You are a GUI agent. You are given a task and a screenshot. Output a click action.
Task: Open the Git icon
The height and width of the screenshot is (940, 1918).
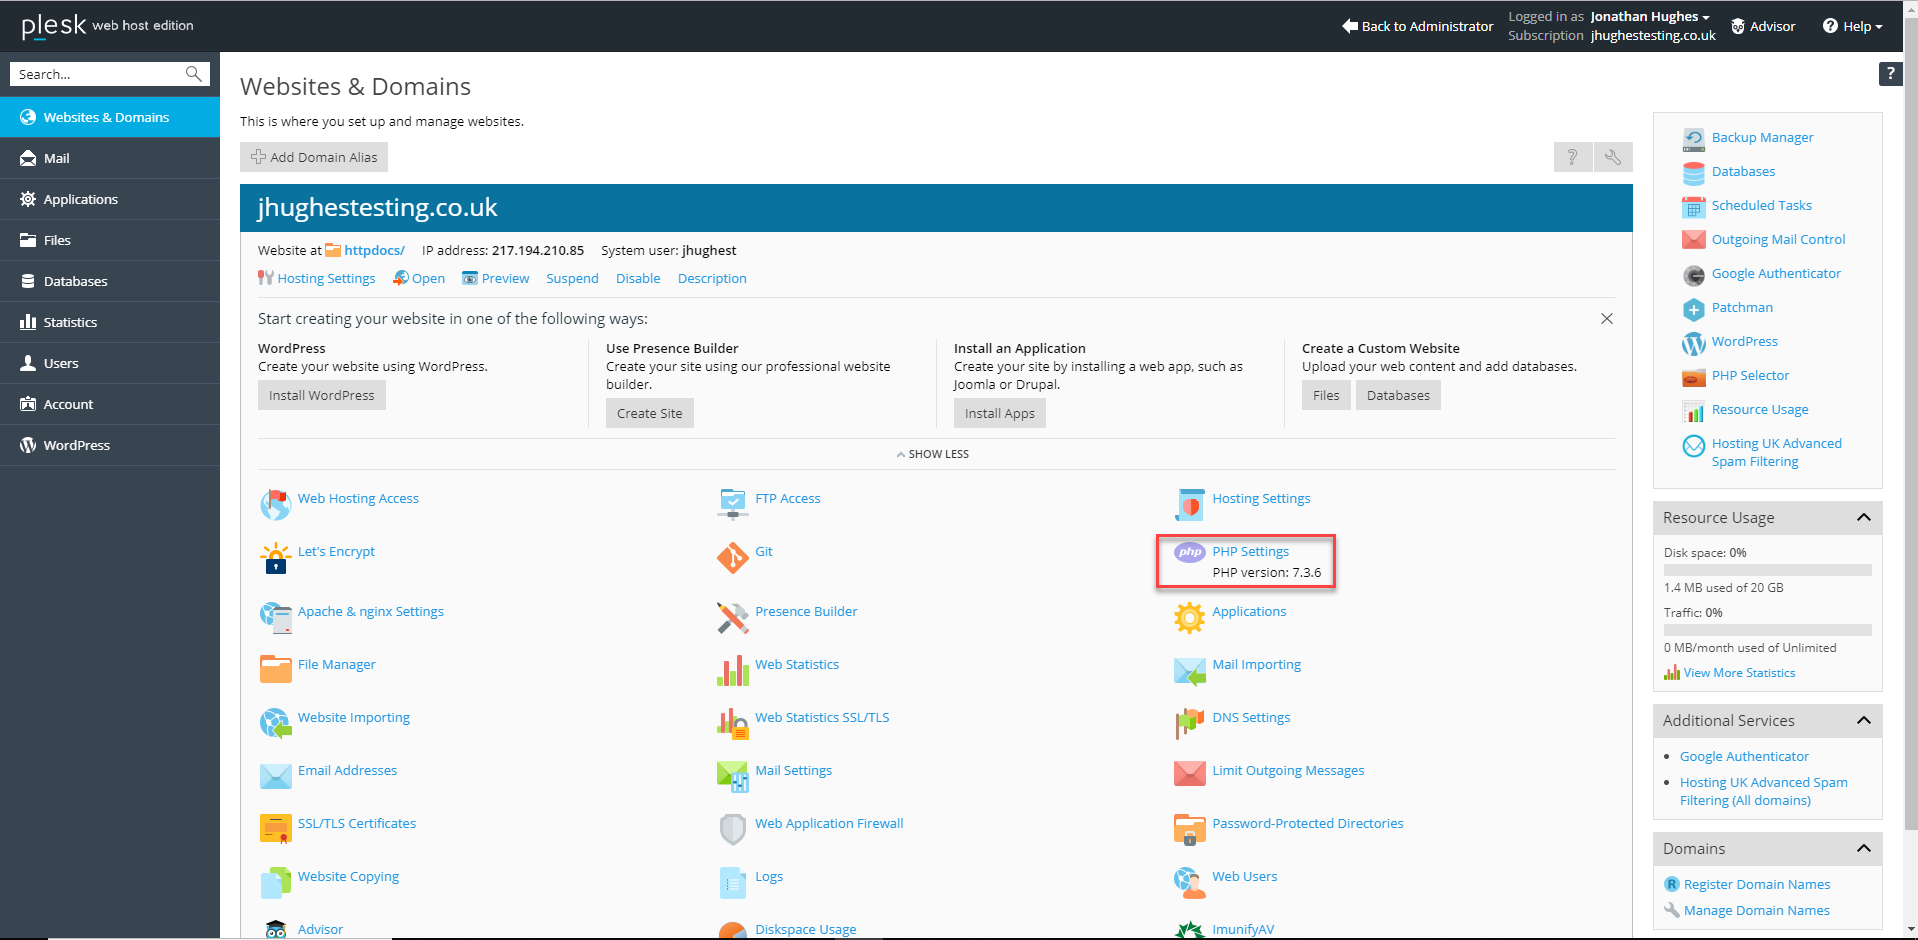point(733,557)
